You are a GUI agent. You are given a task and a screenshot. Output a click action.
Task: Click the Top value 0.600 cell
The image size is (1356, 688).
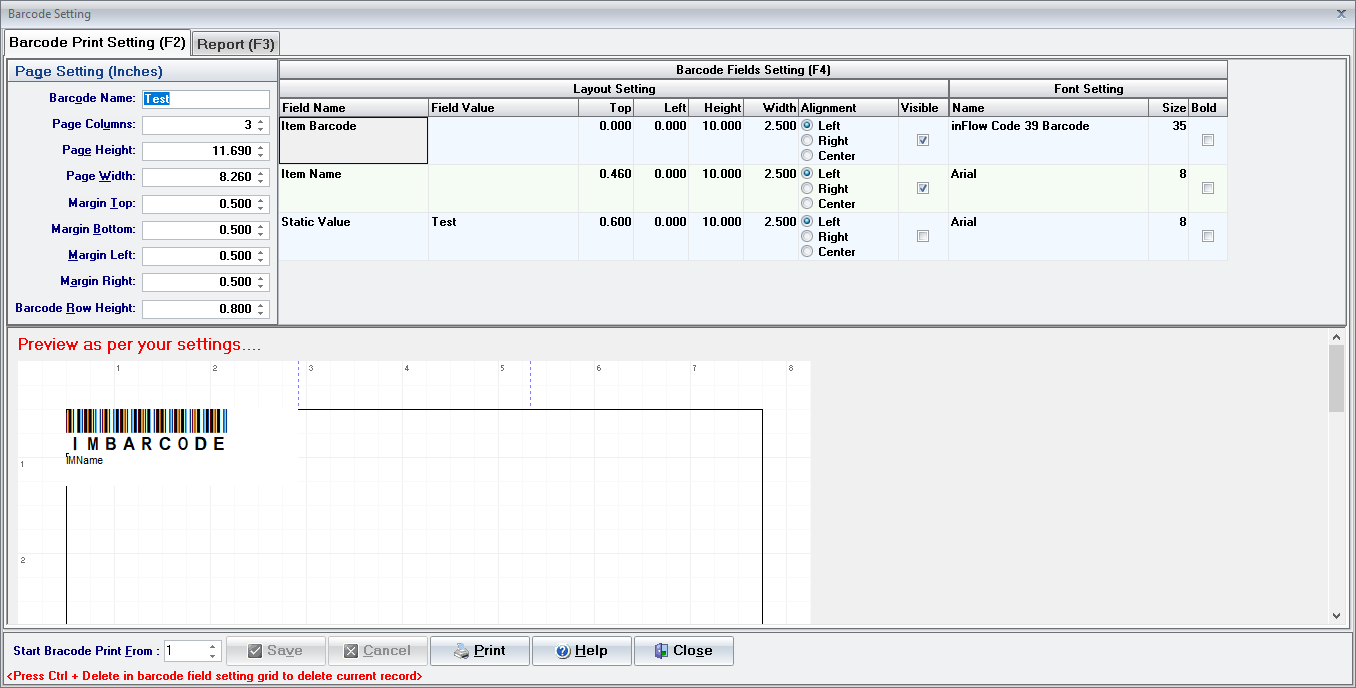click(606, 237)
